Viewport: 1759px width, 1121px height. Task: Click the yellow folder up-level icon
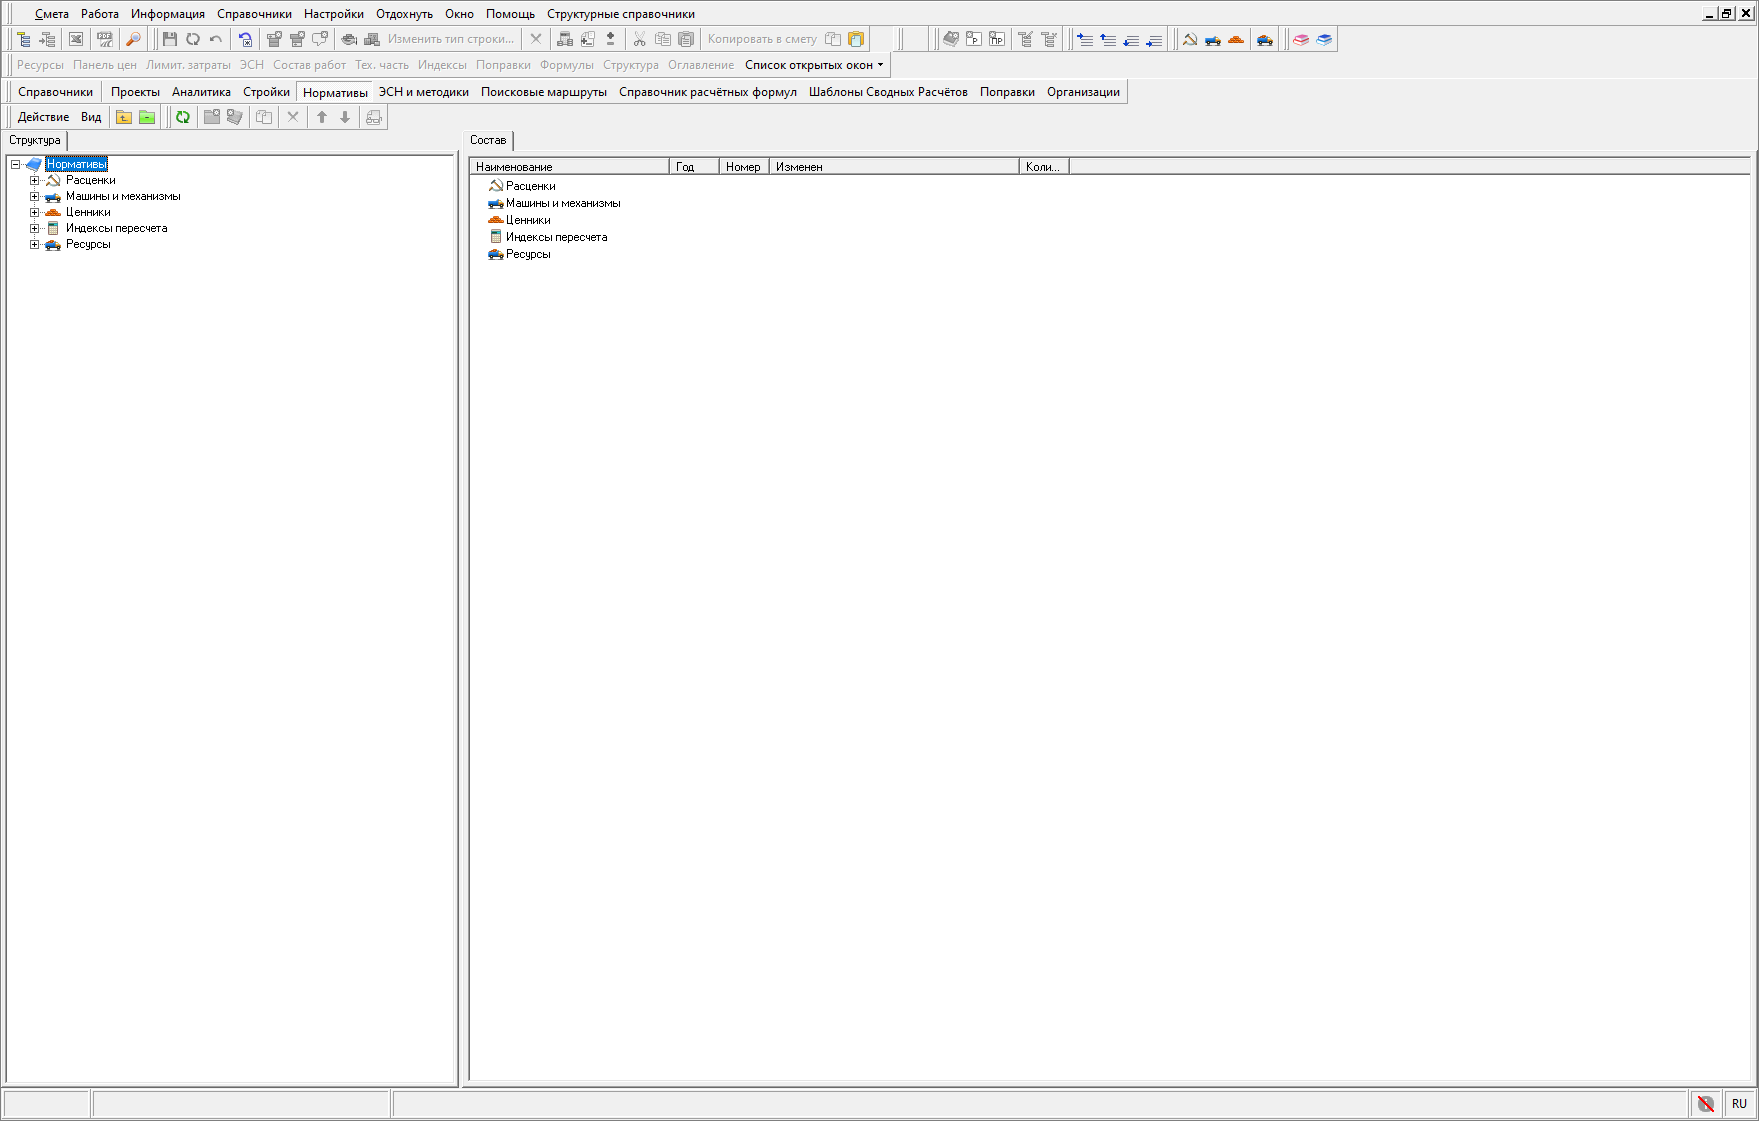[x=124, y=117]
